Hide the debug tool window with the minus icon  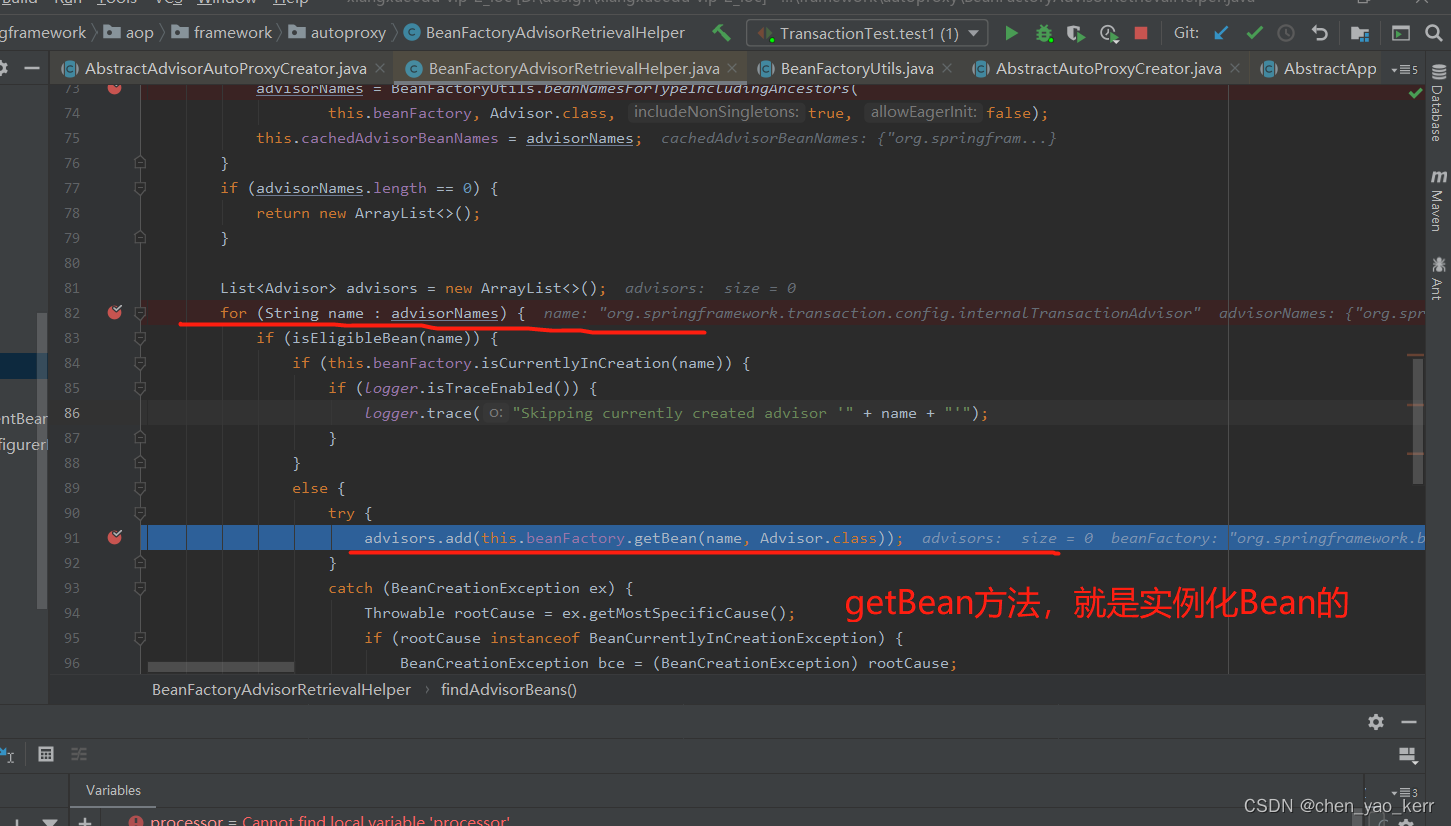click(x=1408, y=721)
